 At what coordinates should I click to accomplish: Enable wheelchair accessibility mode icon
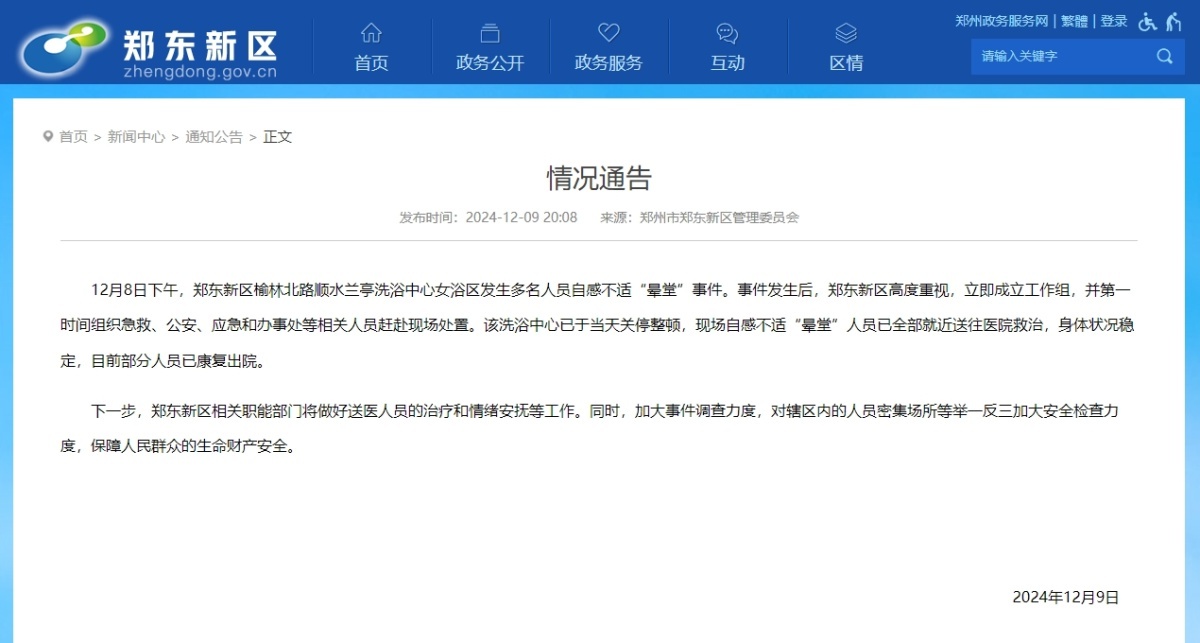(x=1147, y=21)
